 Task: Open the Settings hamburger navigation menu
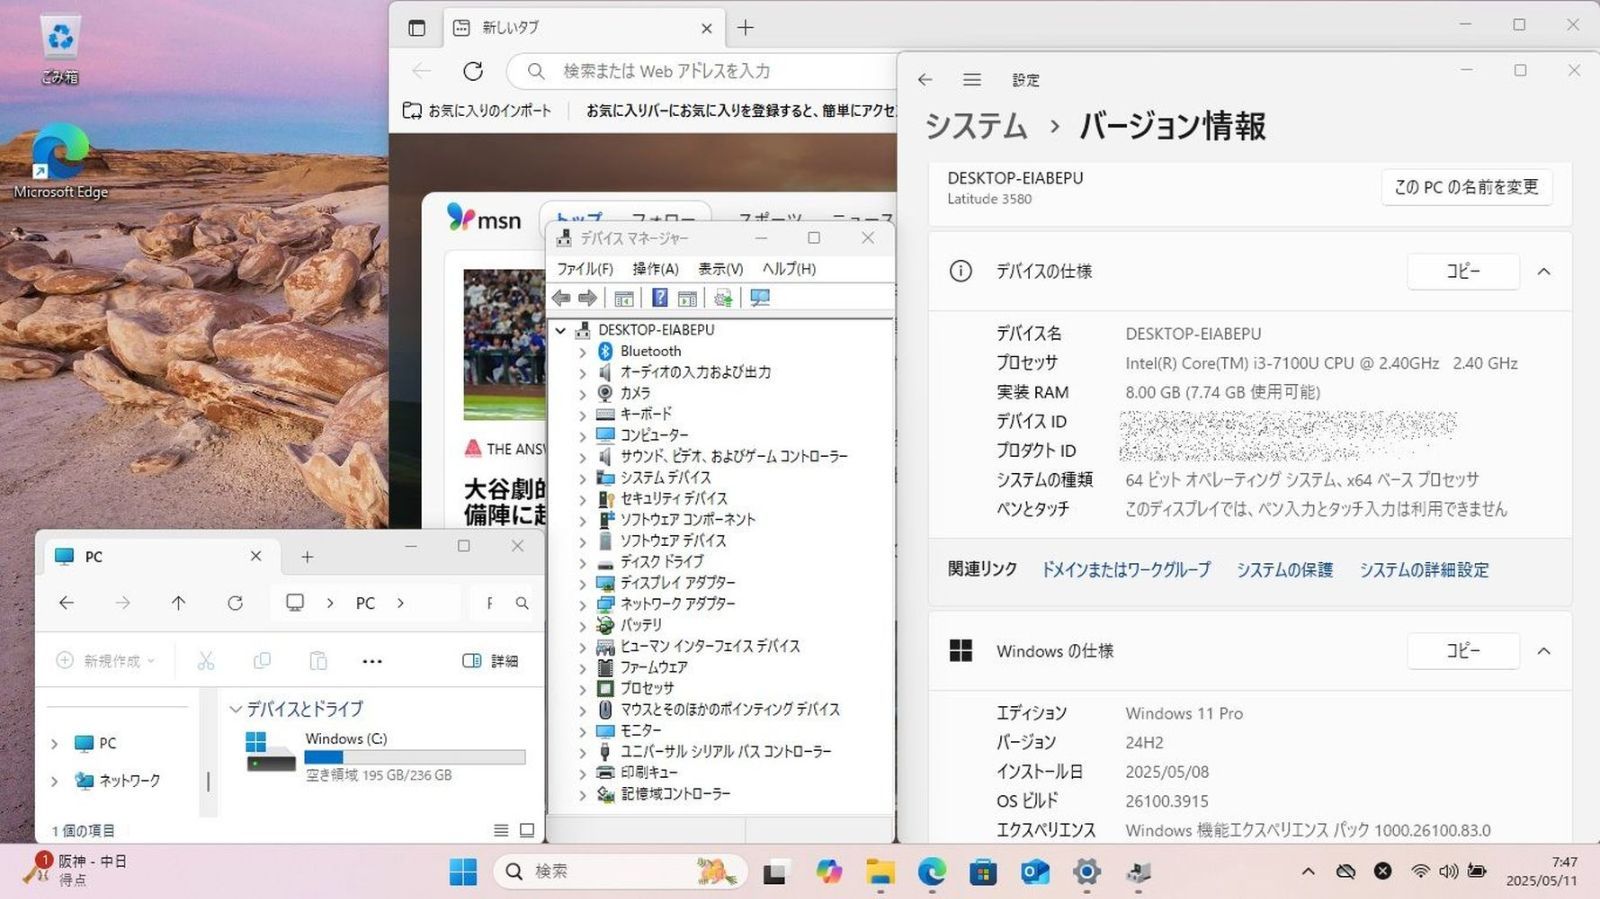[972, 80]
